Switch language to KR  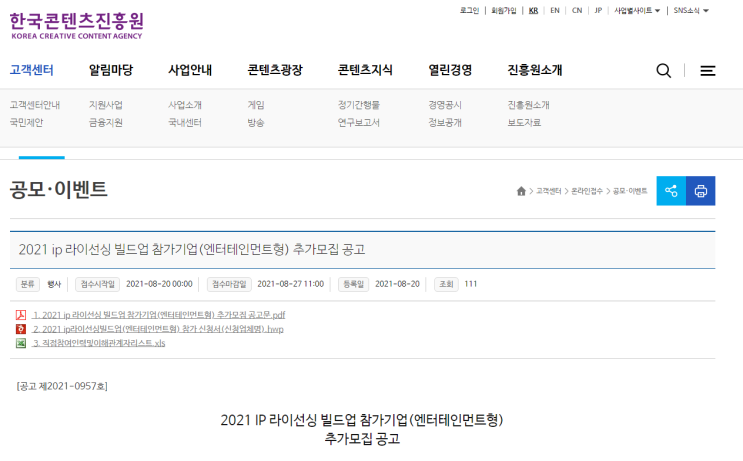click(534, 10)
